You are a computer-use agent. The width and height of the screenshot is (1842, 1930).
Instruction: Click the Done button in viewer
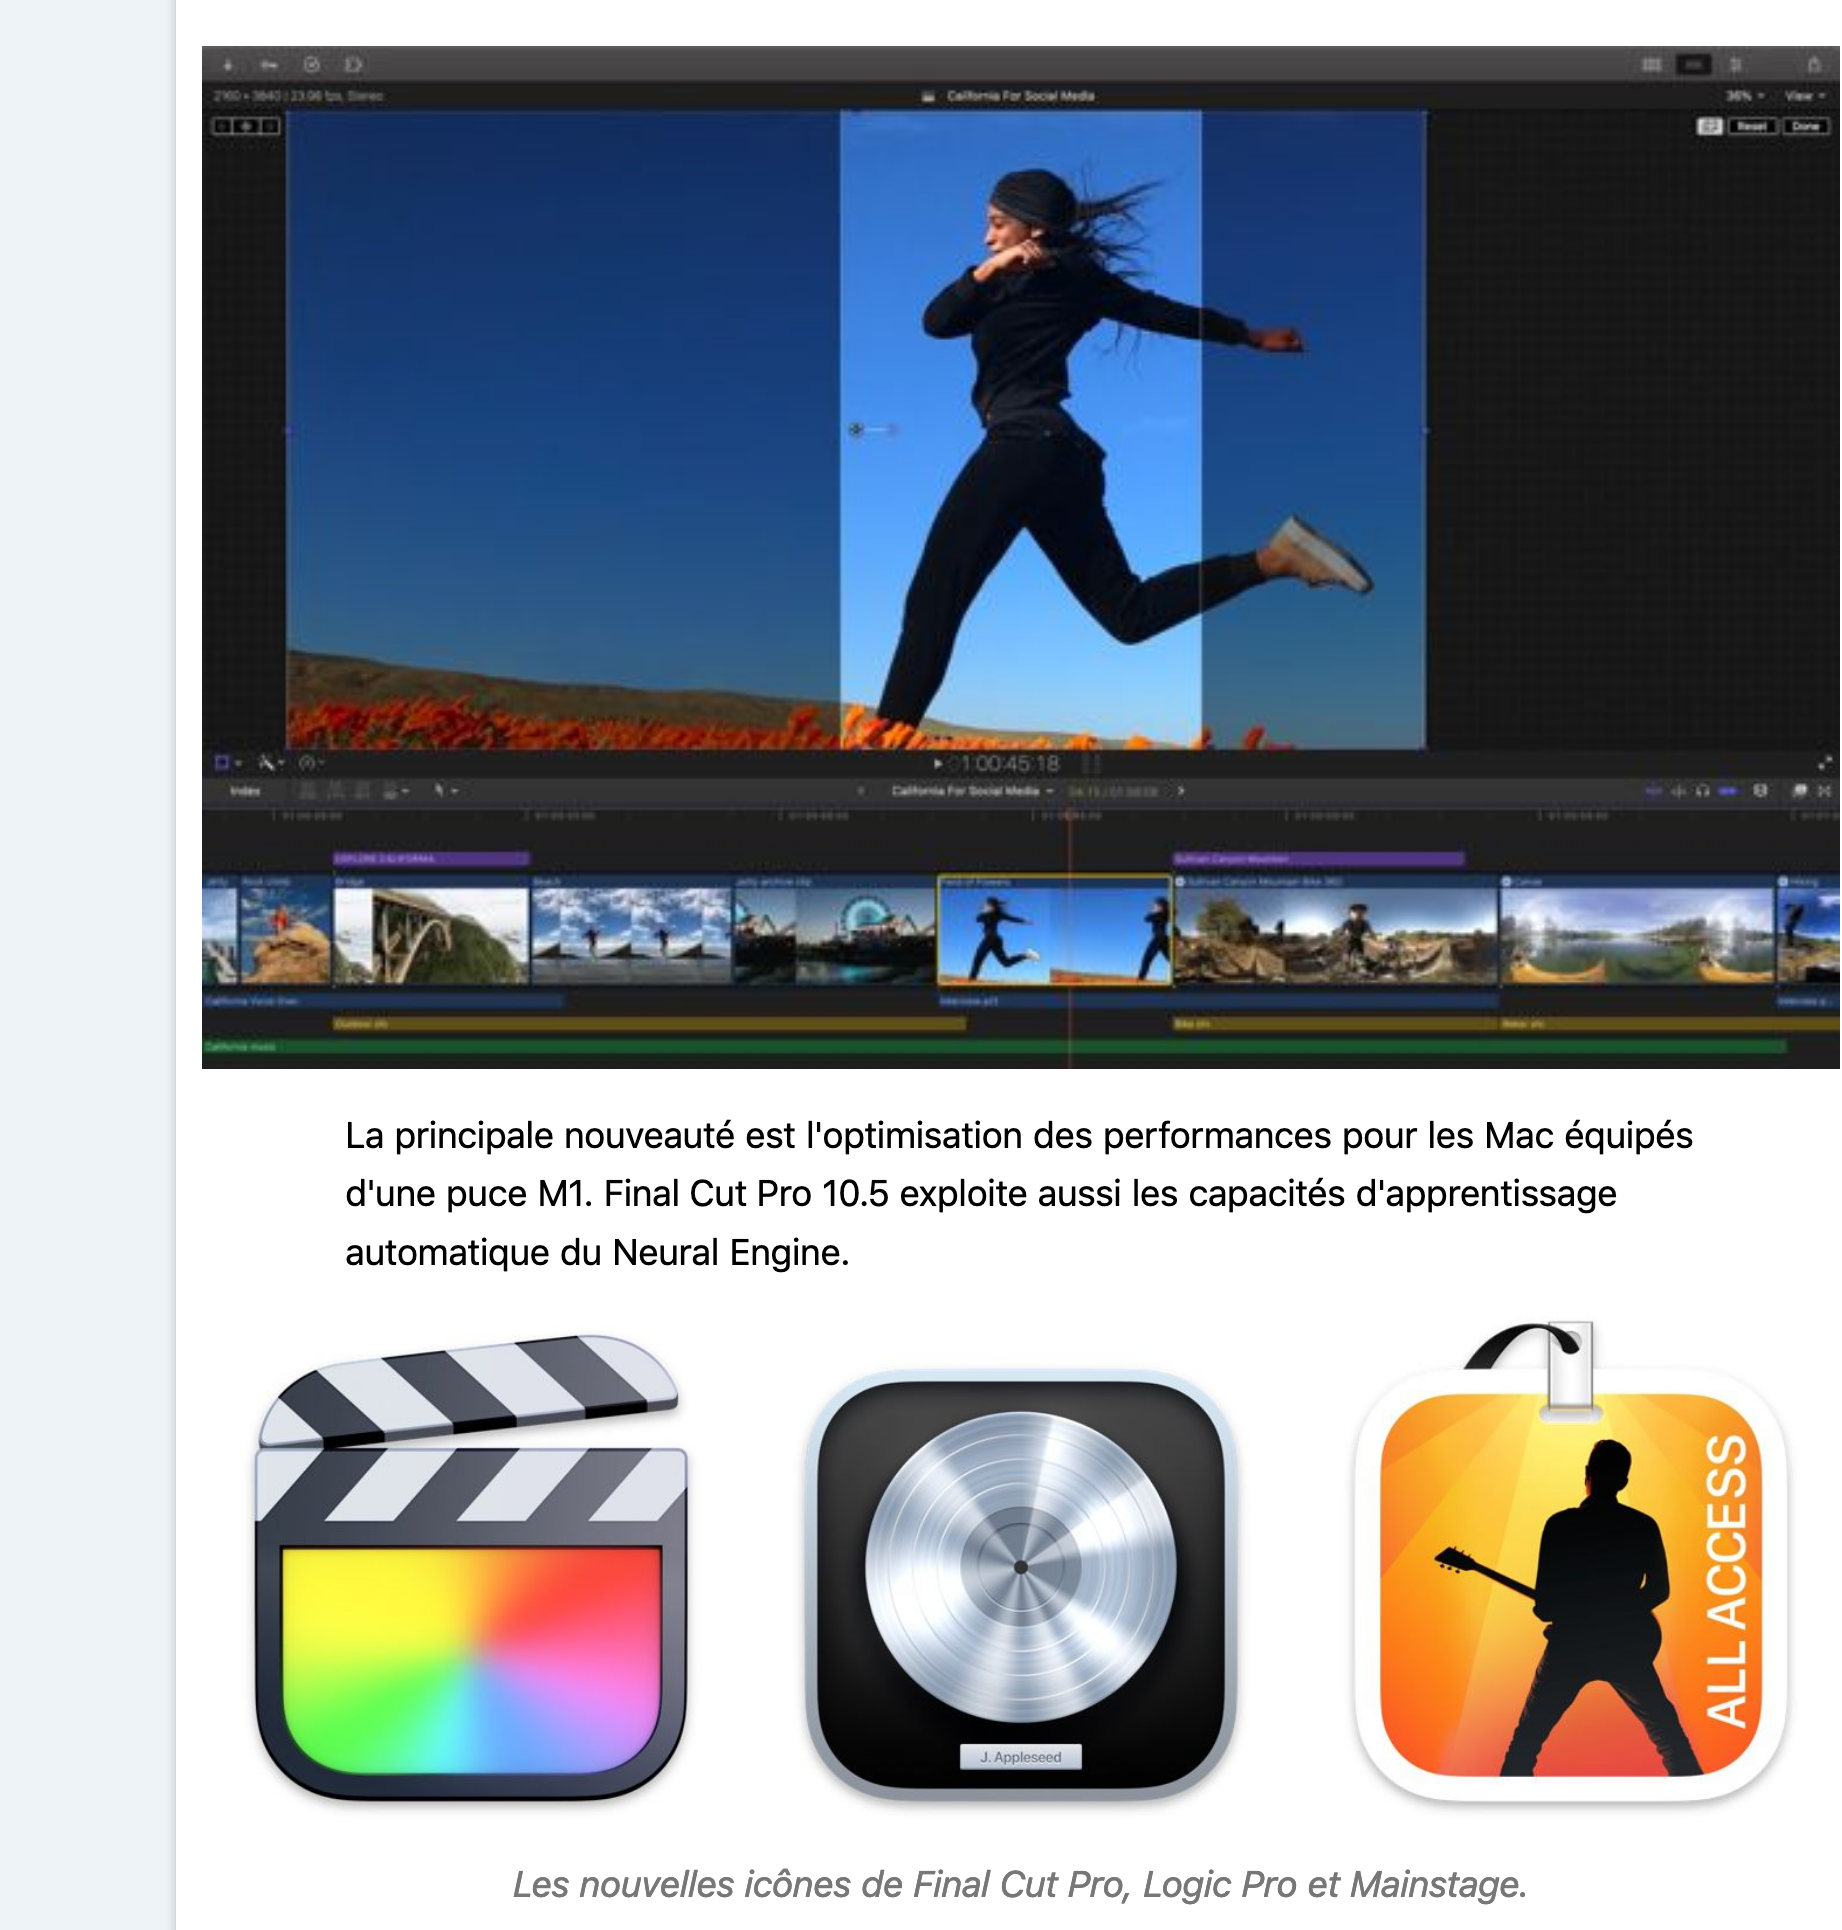(x=1805, y=127)
